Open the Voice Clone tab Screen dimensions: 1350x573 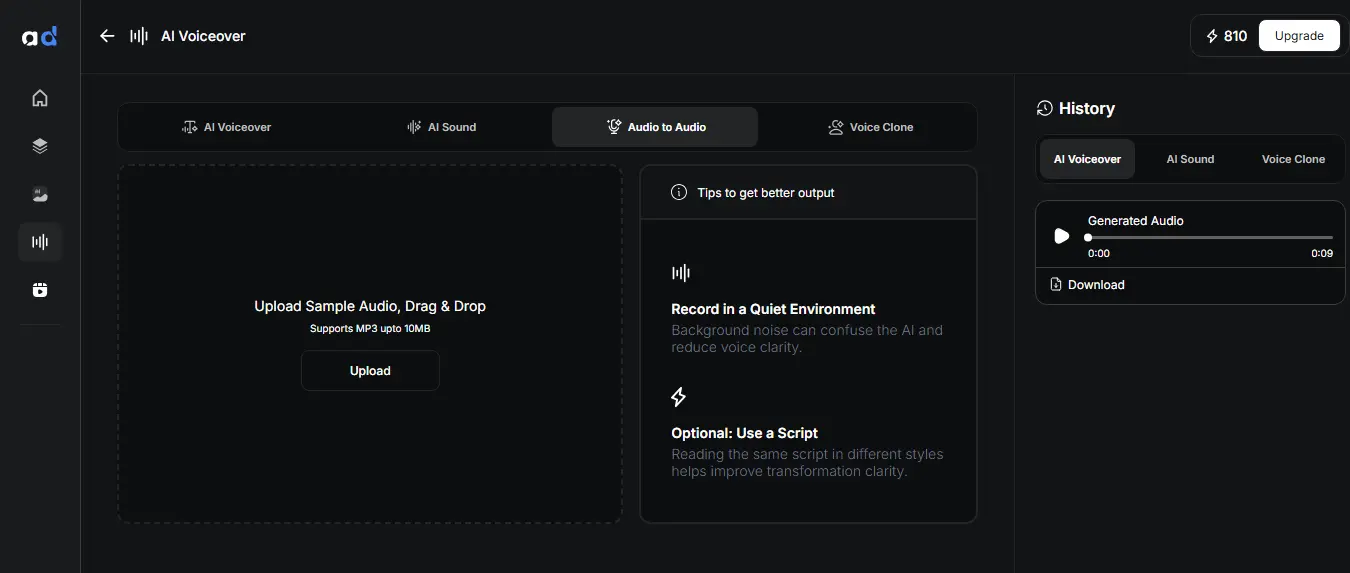pos(871,127)
